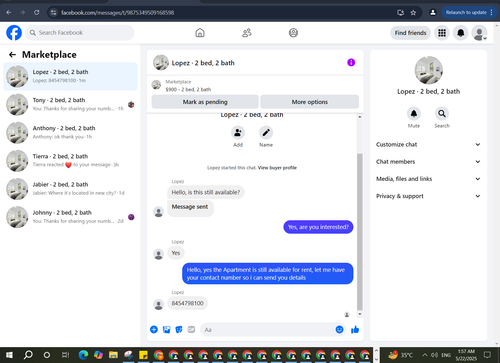Toggle the purple conversation information icon
Screen dimensions: 500x363
351,62
